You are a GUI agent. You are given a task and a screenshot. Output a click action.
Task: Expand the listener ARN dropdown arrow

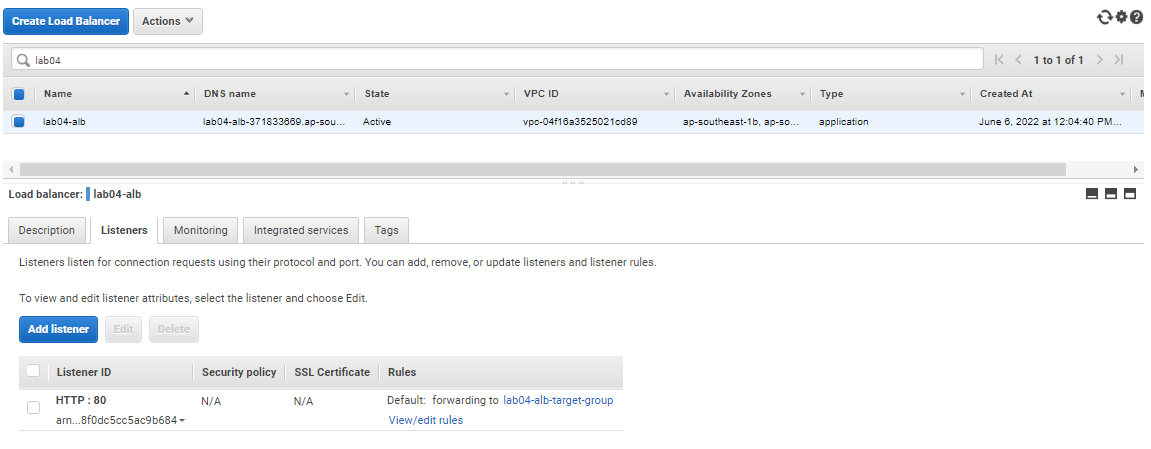point(181,421)
